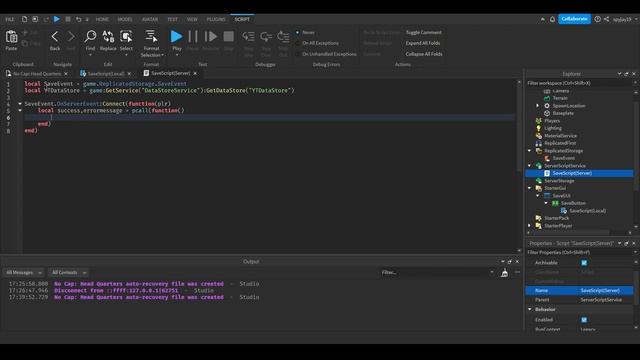Collapse the SaveButton tree node
640x360 pixels.
(546, 203)
